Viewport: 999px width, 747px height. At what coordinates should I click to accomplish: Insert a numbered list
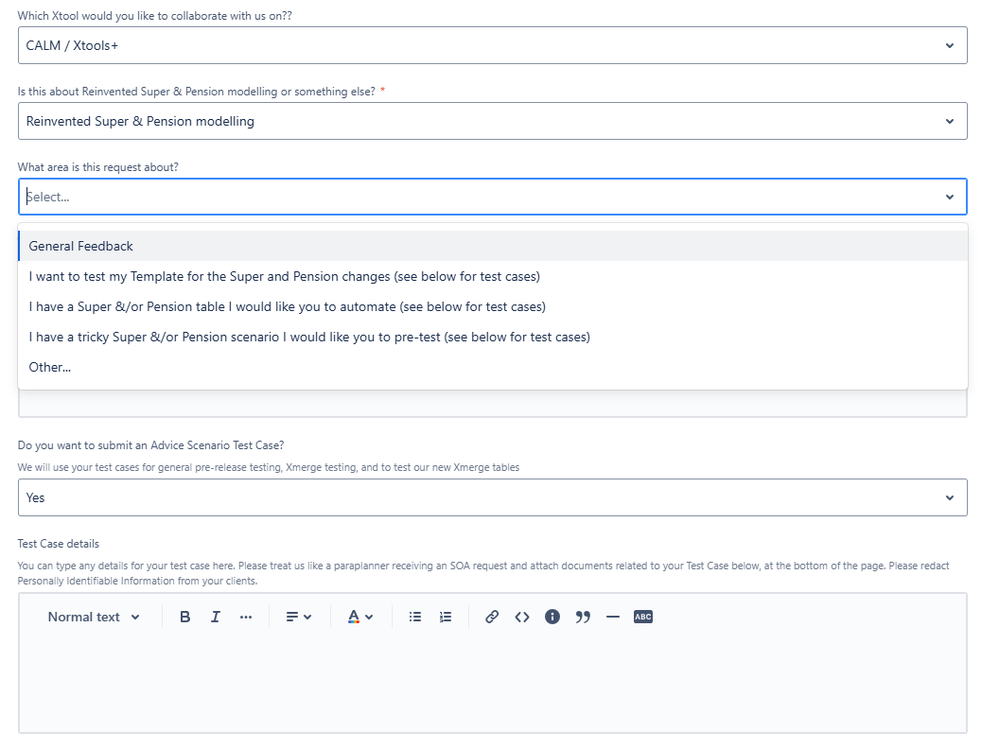(445, 617)
